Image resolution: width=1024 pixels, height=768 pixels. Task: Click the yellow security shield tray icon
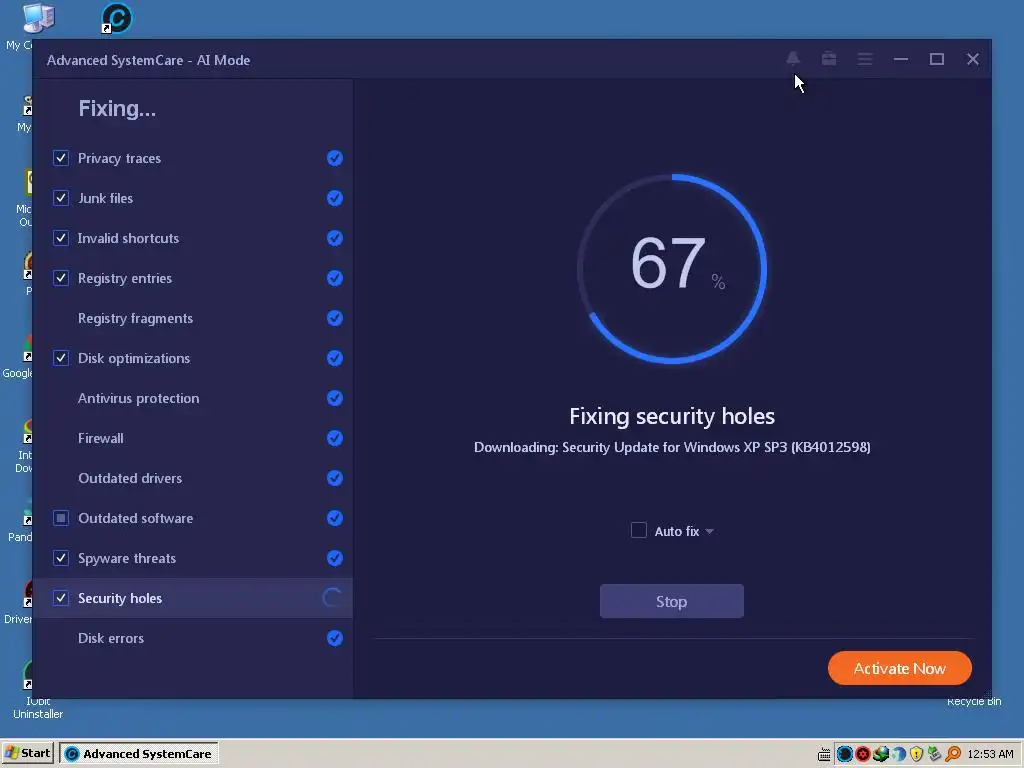[x=916, y=754]
